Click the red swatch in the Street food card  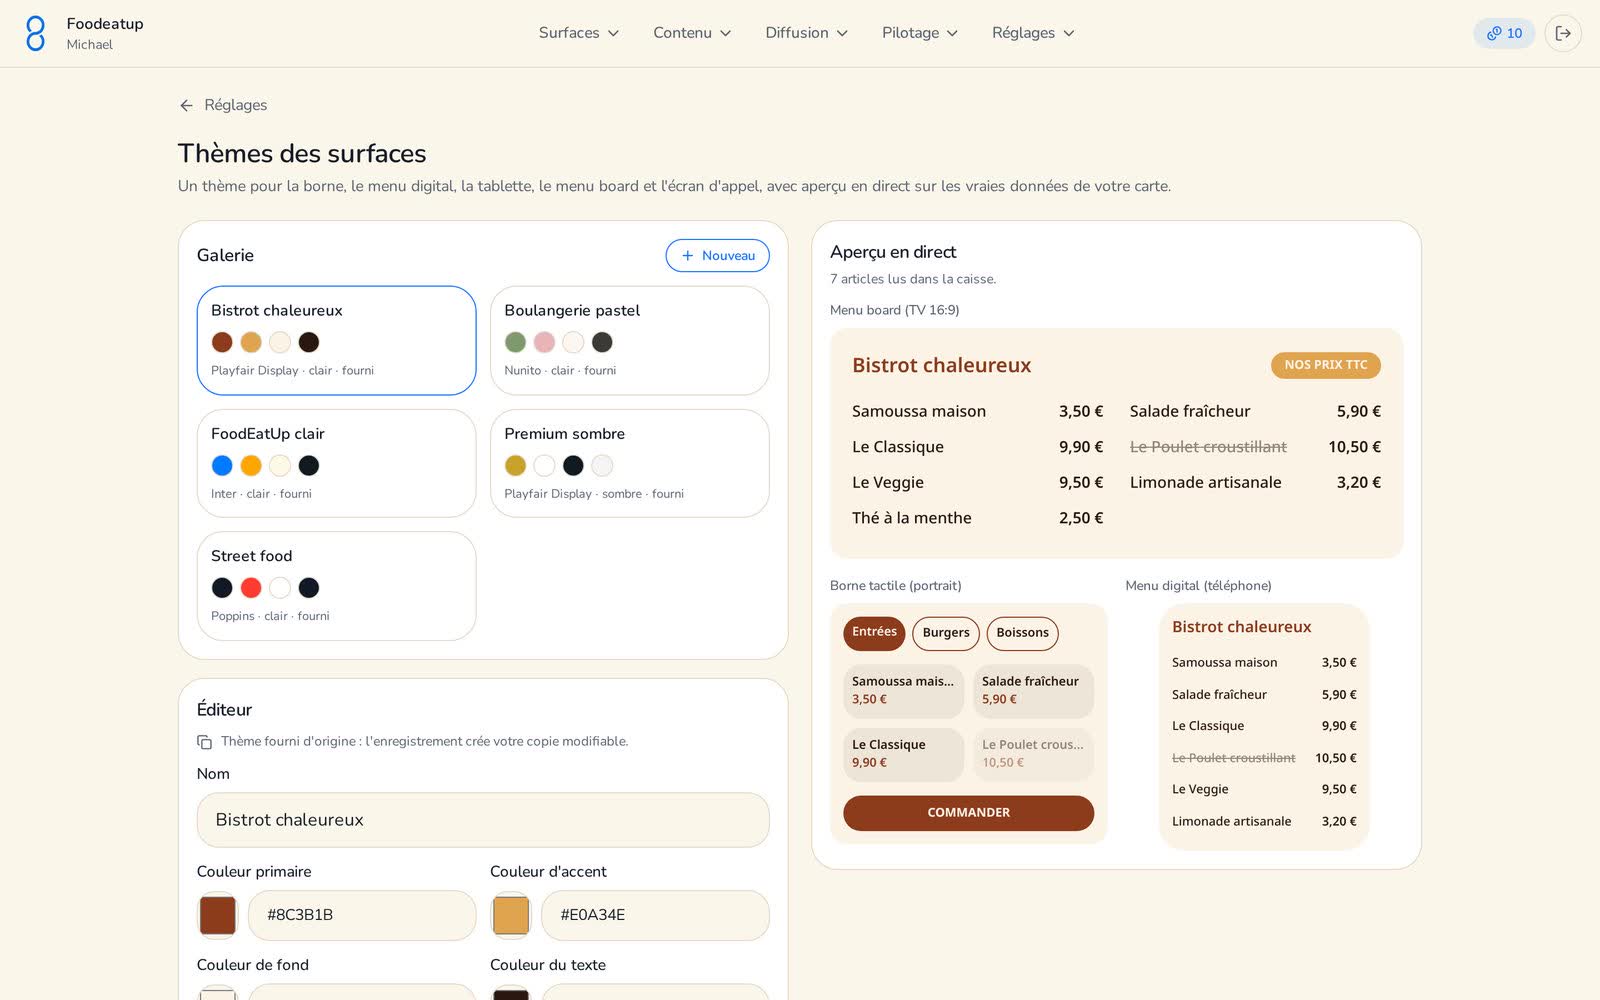251,588
